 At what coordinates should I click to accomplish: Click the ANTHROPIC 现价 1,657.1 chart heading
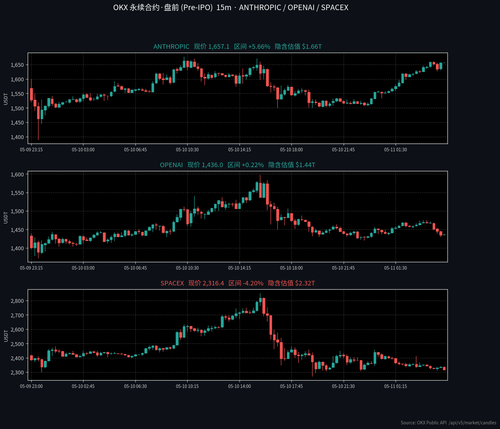point(237,47)
